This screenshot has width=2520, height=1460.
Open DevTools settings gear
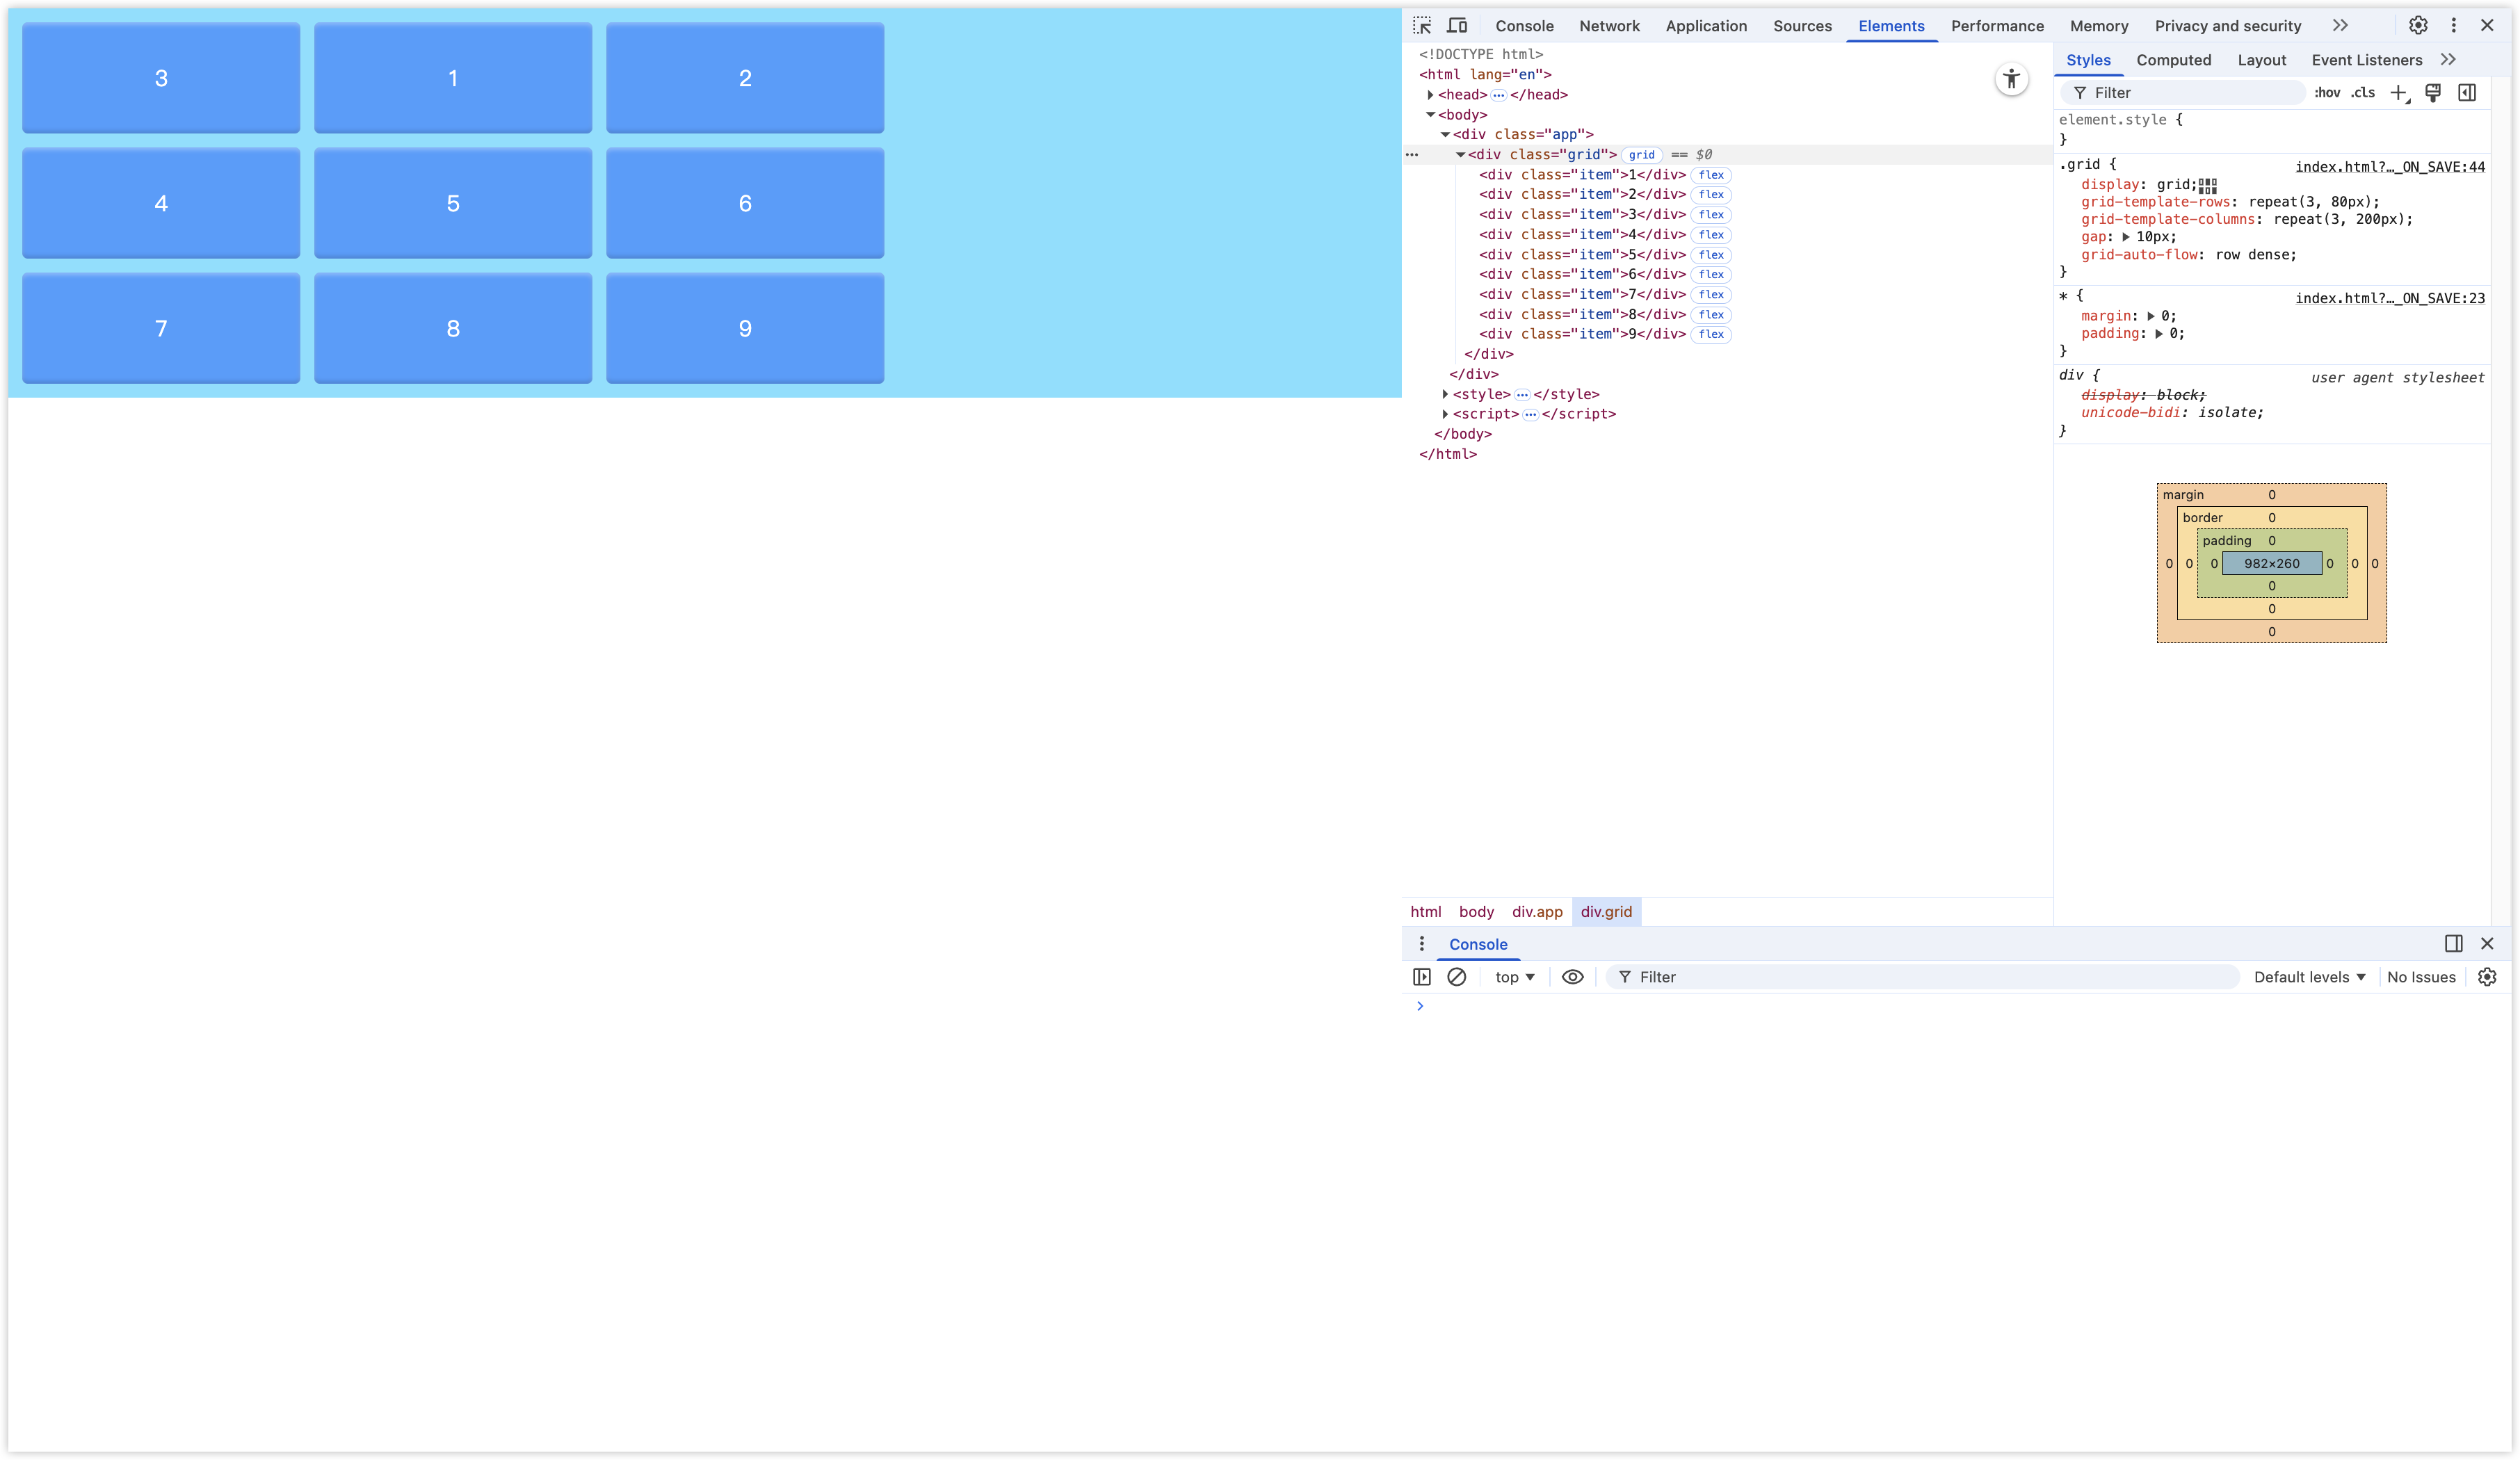[x=2418, y=26]
